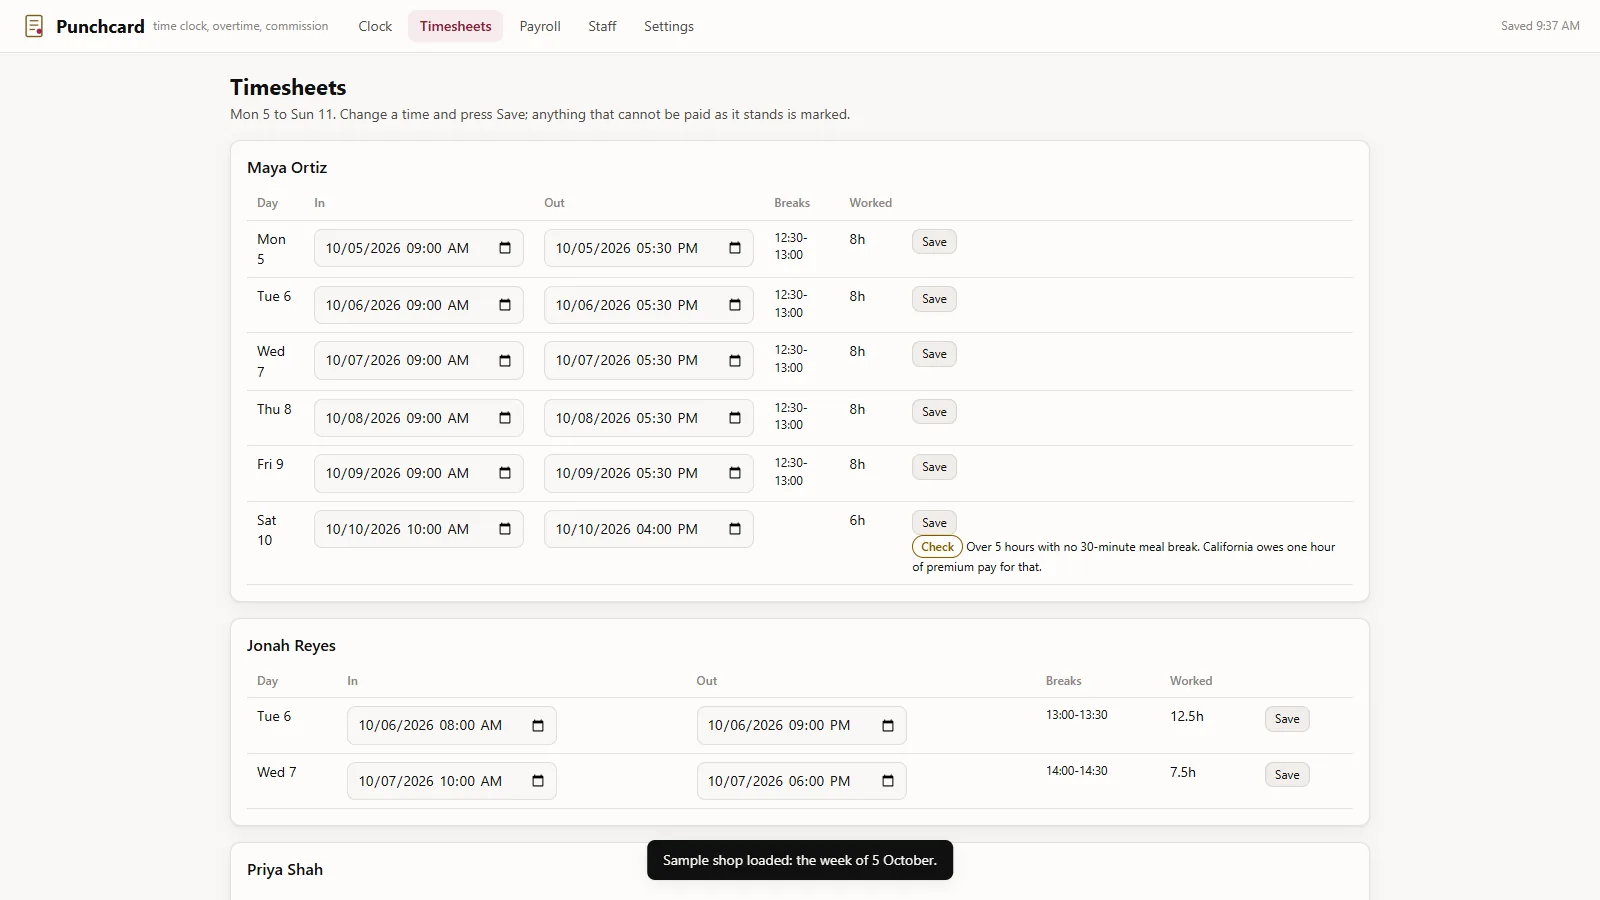
Task: Open calendar picker for Maya's Thu 8 Out time
Action: [735, 418]
